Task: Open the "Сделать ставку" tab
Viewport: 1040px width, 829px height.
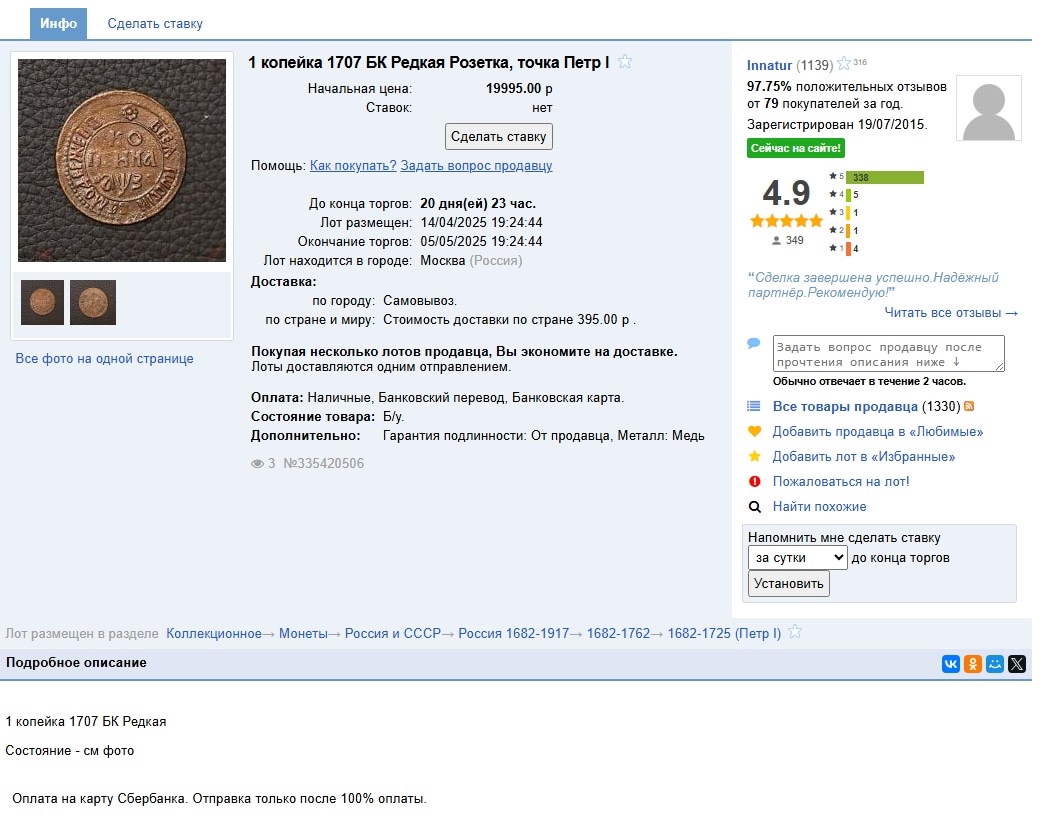Action: 155,23
